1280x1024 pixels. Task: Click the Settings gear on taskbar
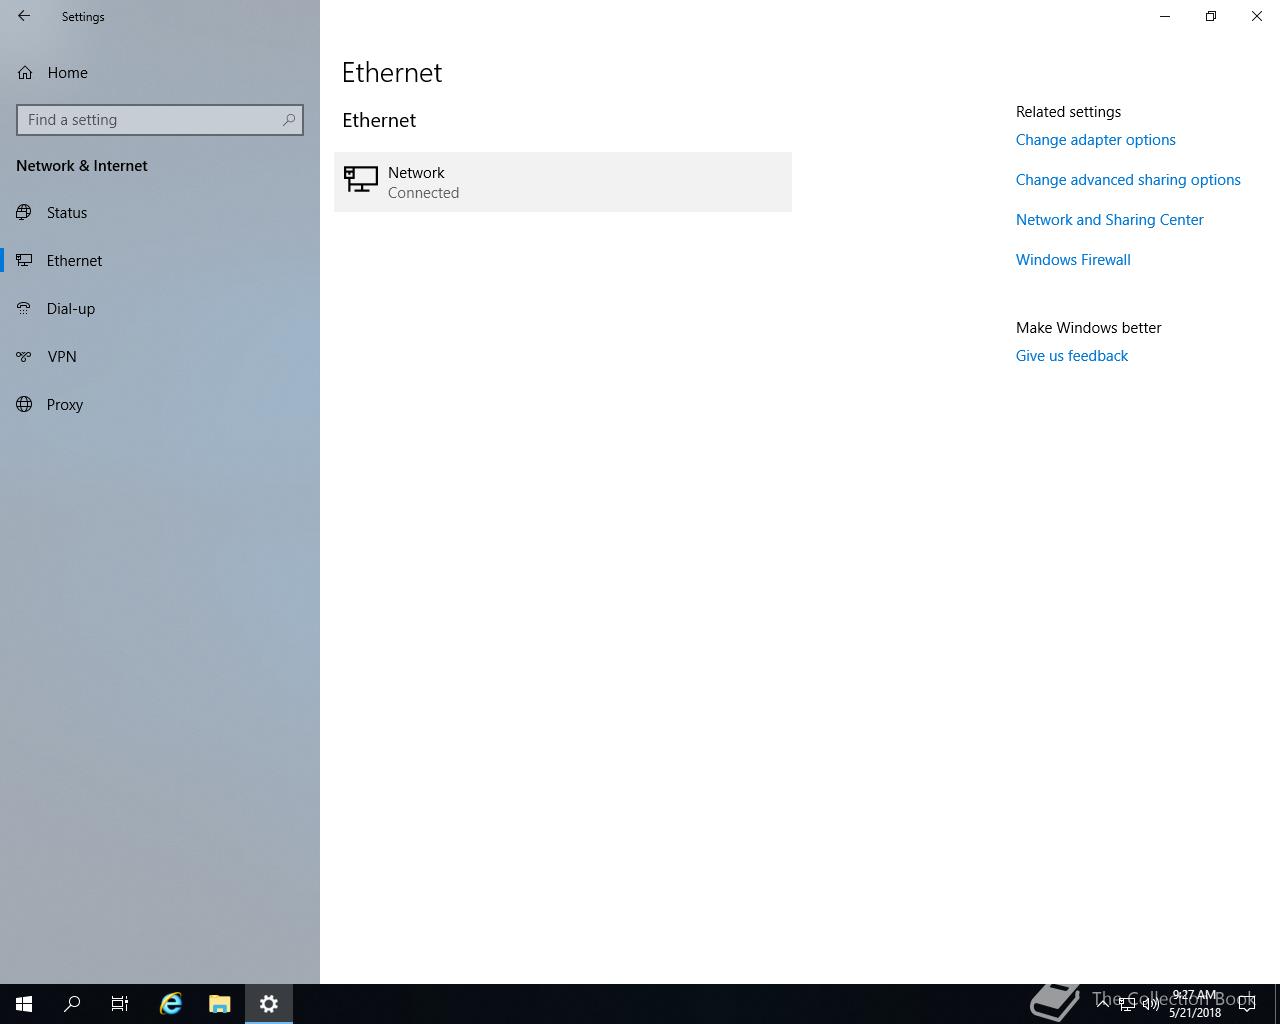(x=269, y=1004)
